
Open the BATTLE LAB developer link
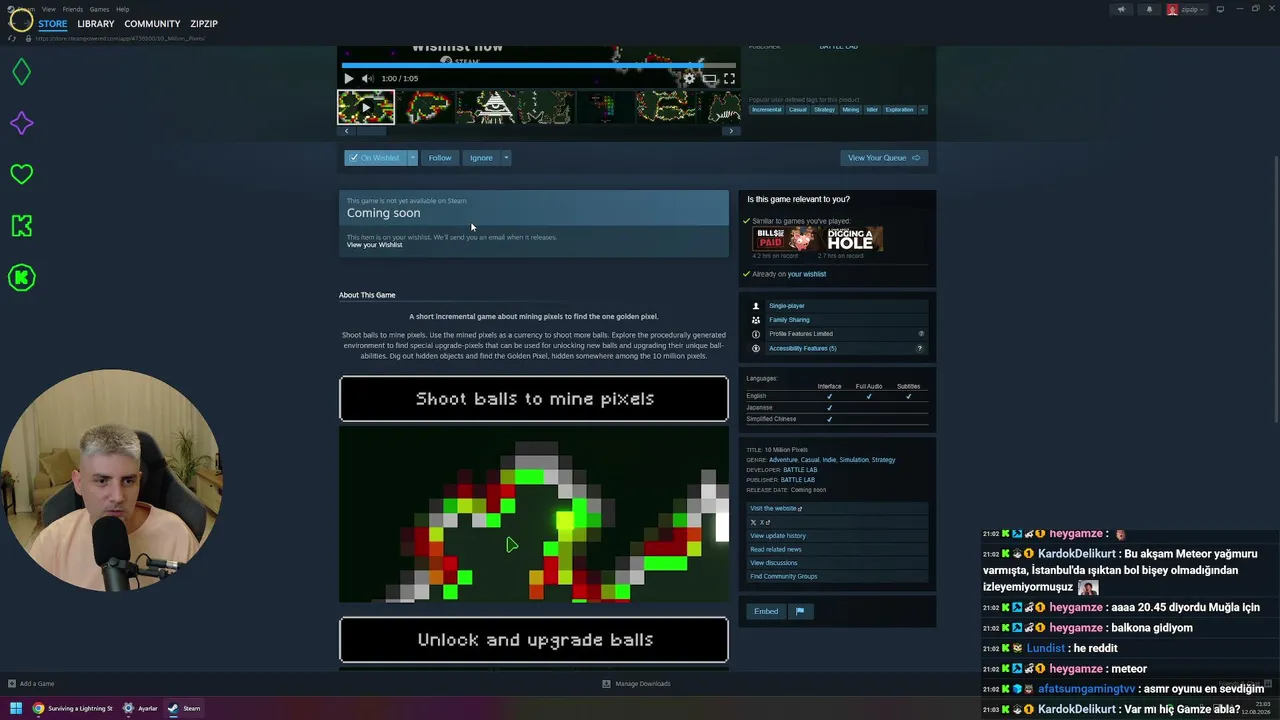pyautogui.click(x=800, y=470)
